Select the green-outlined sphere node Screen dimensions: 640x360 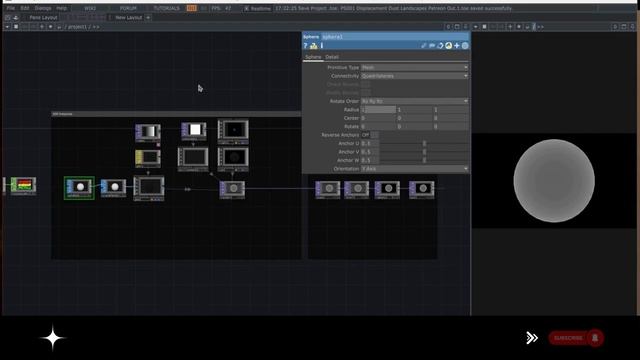coord(79,188)
